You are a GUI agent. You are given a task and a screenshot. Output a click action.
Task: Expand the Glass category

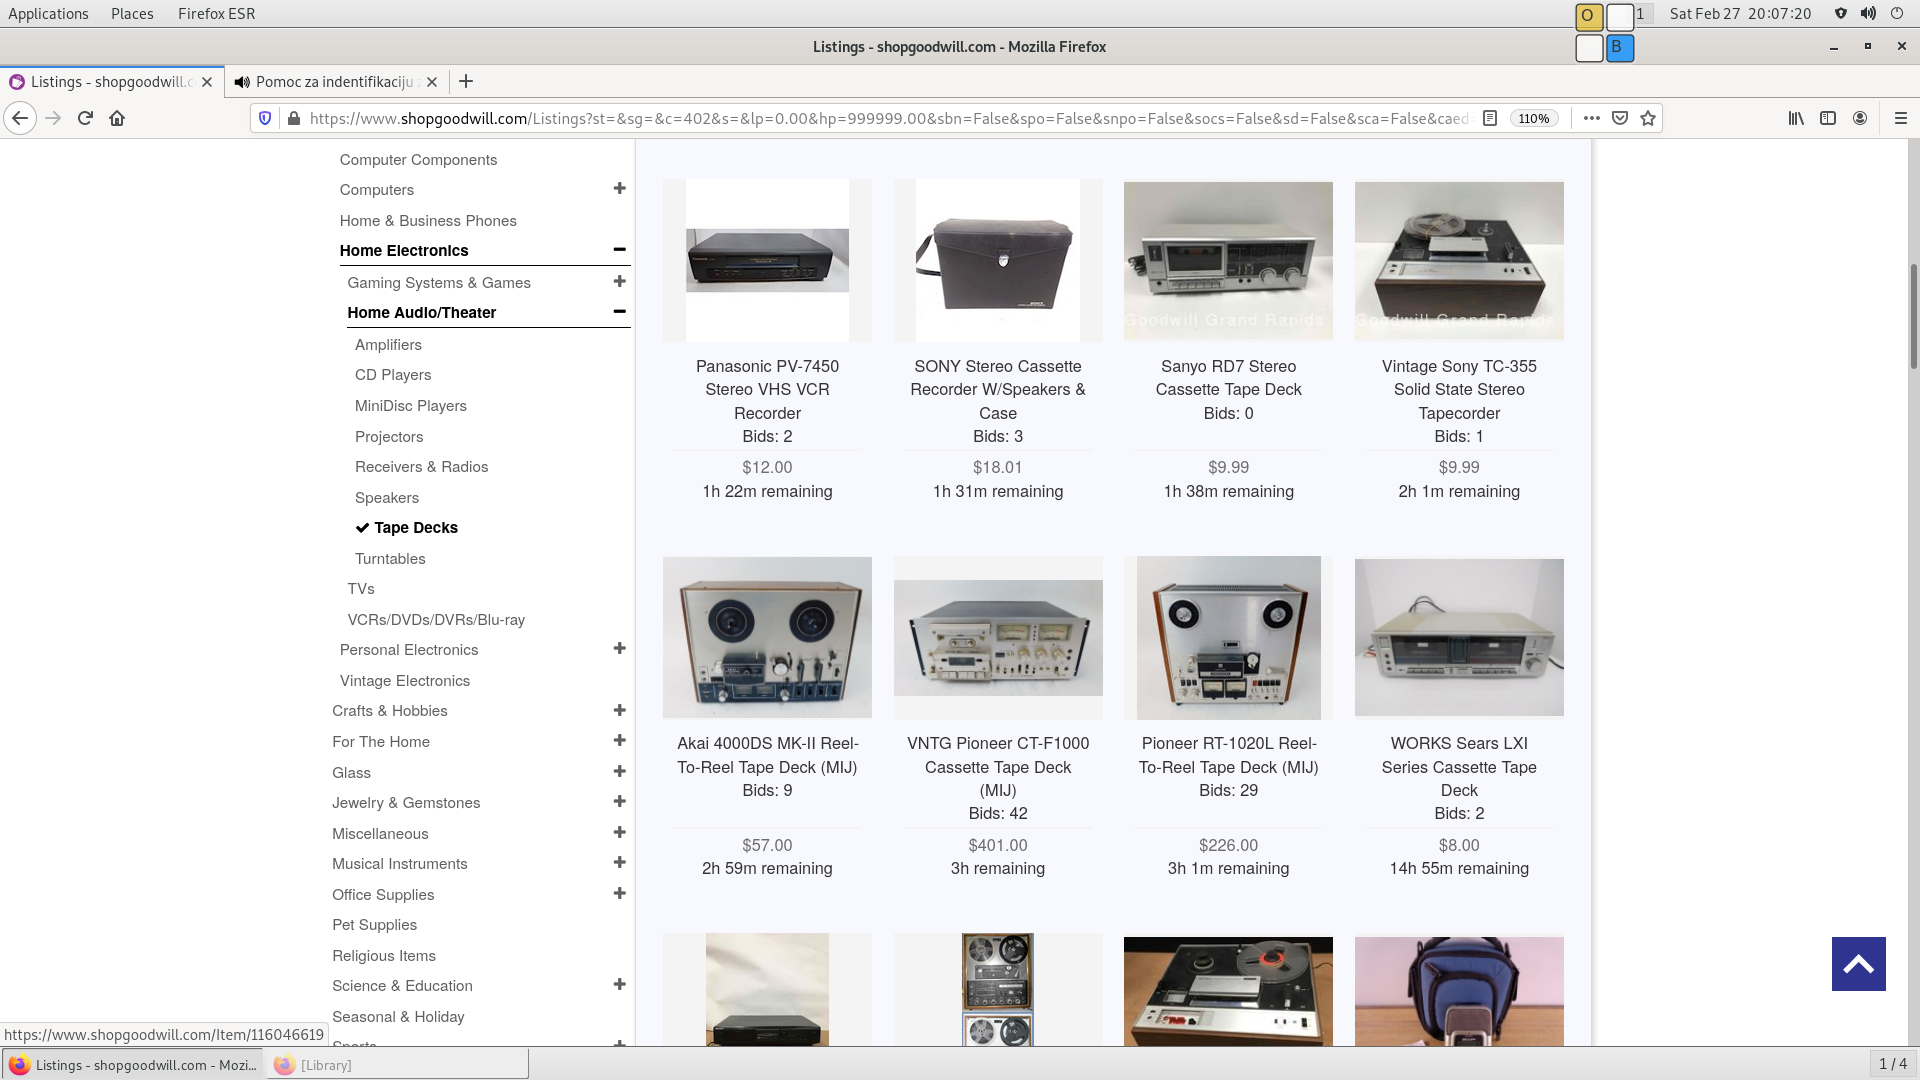point(619,772)
